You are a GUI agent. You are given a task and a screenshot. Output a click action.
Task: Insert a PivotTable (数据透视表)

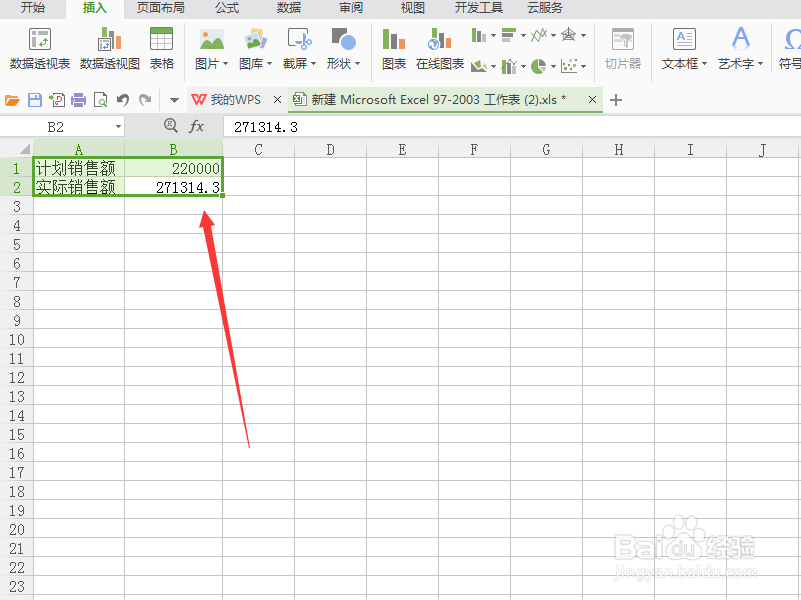(39, 49)
